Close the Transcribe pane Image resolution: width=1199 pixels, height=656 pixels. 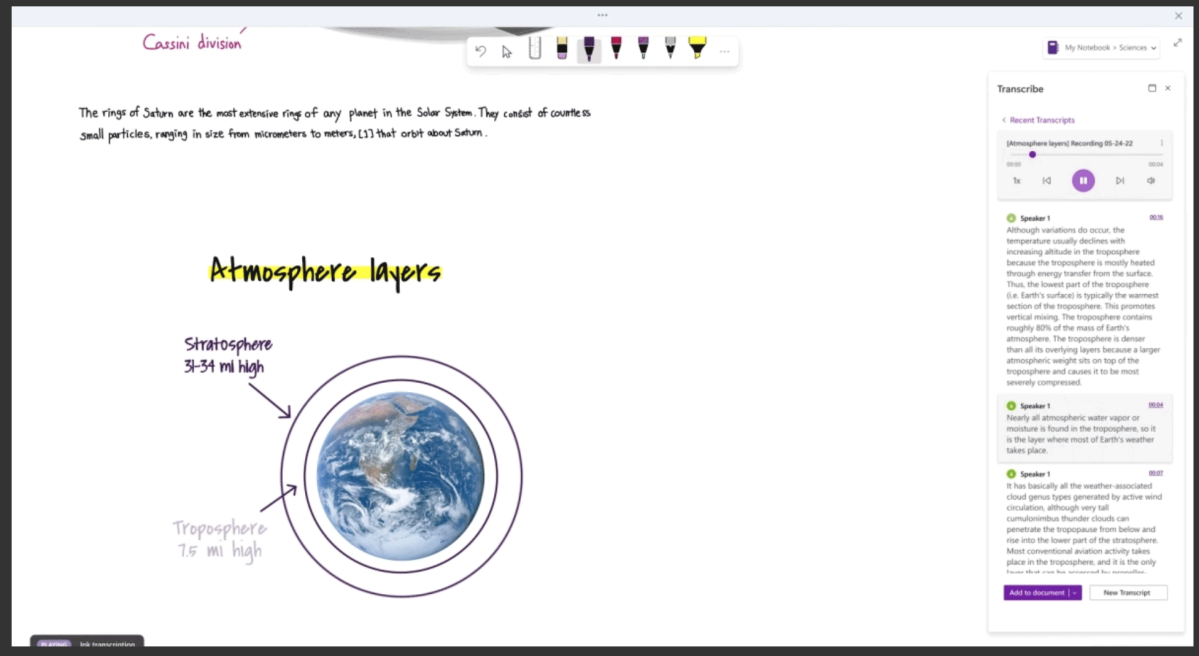coord(1168,88)
